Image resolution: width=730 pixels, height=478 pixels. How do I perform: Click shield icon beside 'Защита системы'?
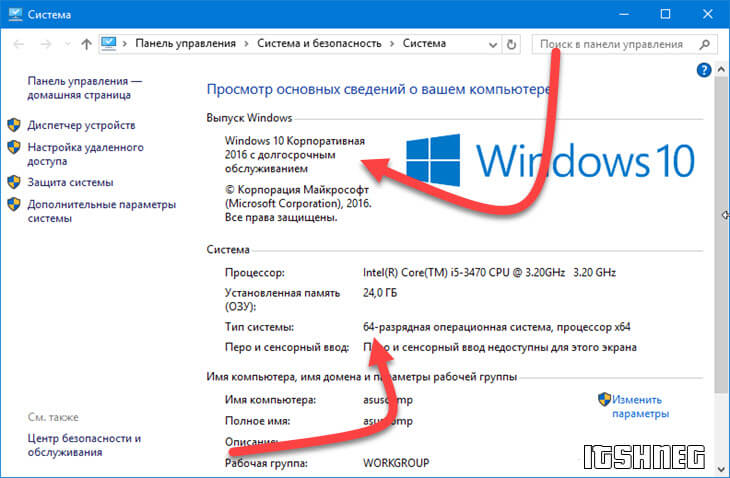tap(14, 182)
